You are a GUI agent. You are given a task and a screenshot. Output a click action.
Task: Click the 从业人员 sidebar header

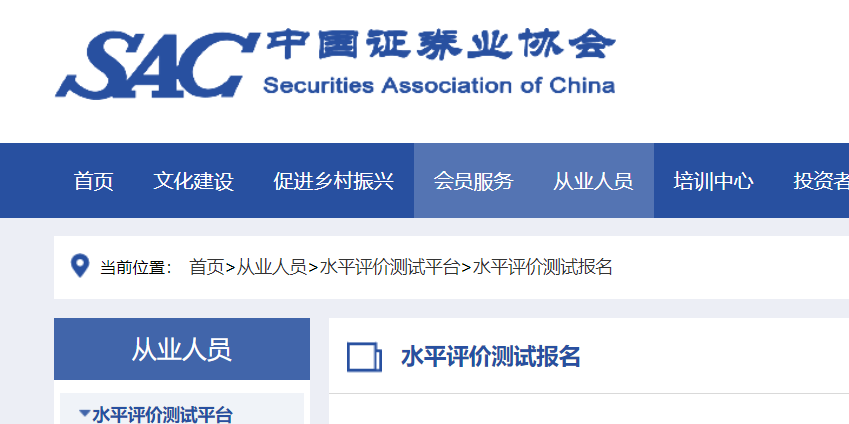pyautogui.click(x=182, y=349)
